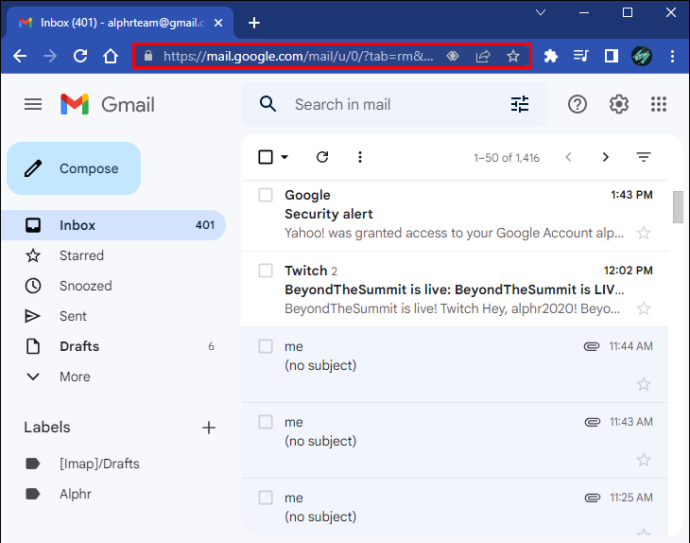The image size is (690, 543).
Task: Open a new browser tab
Action: tap(254, 23)
